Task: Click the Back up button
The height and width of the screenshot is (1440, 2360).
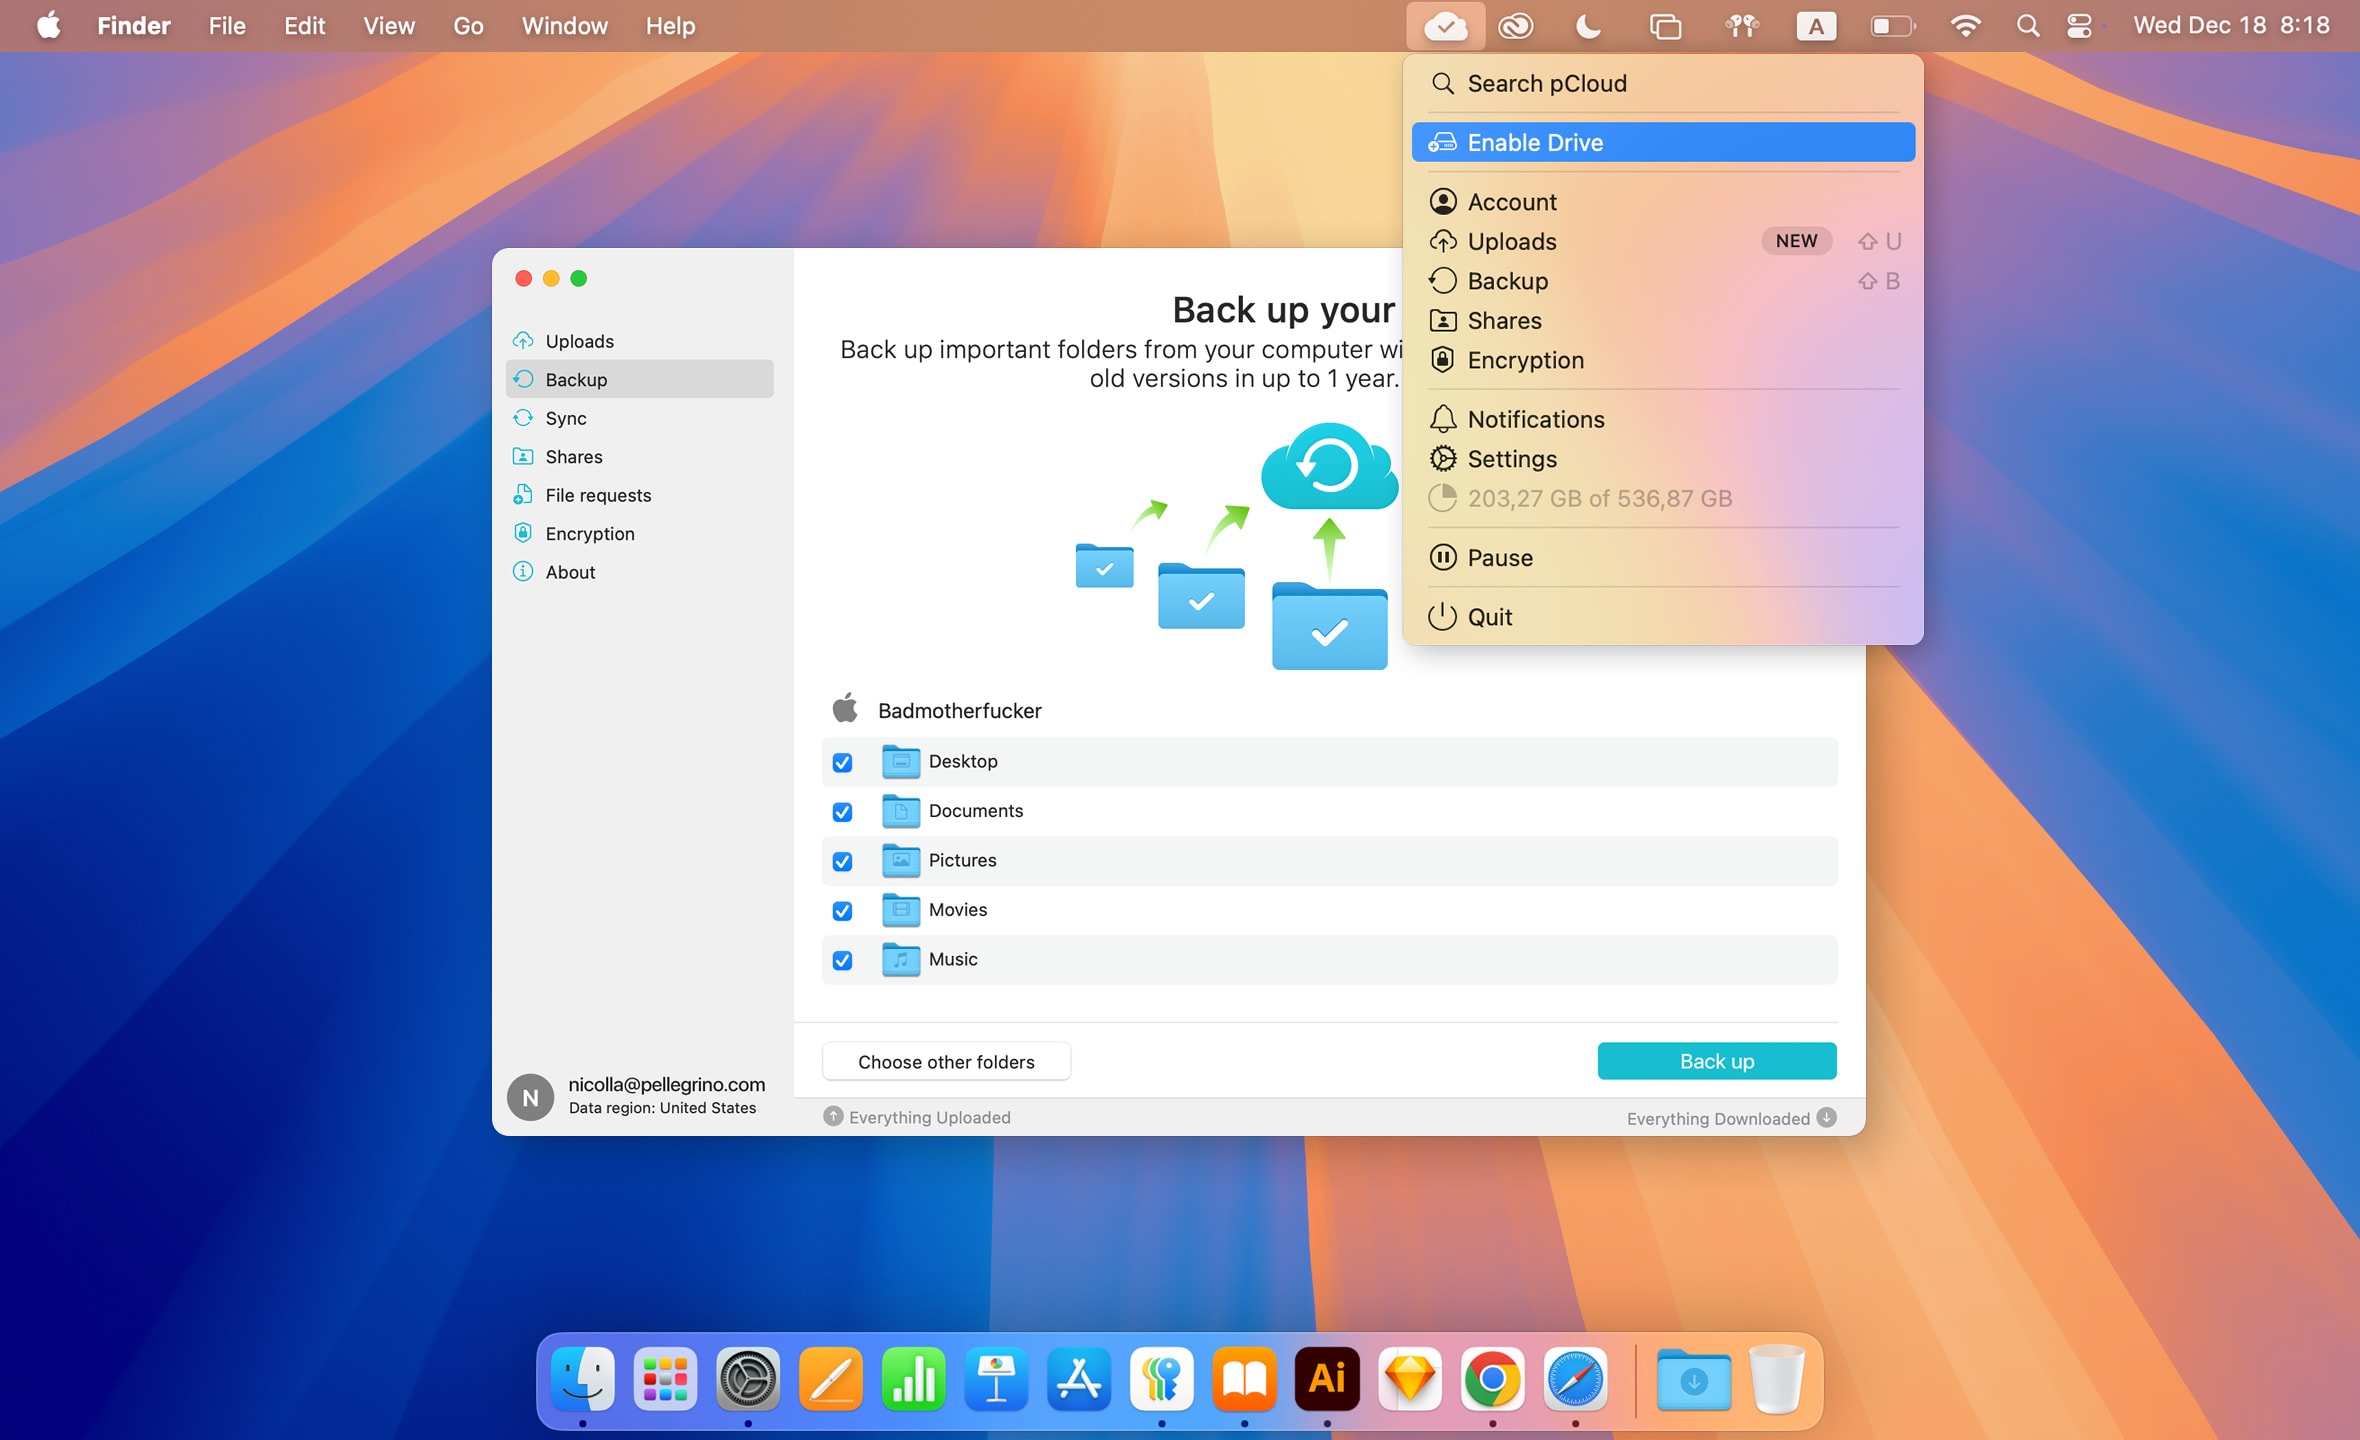Action: (x=1716, y=1060)
